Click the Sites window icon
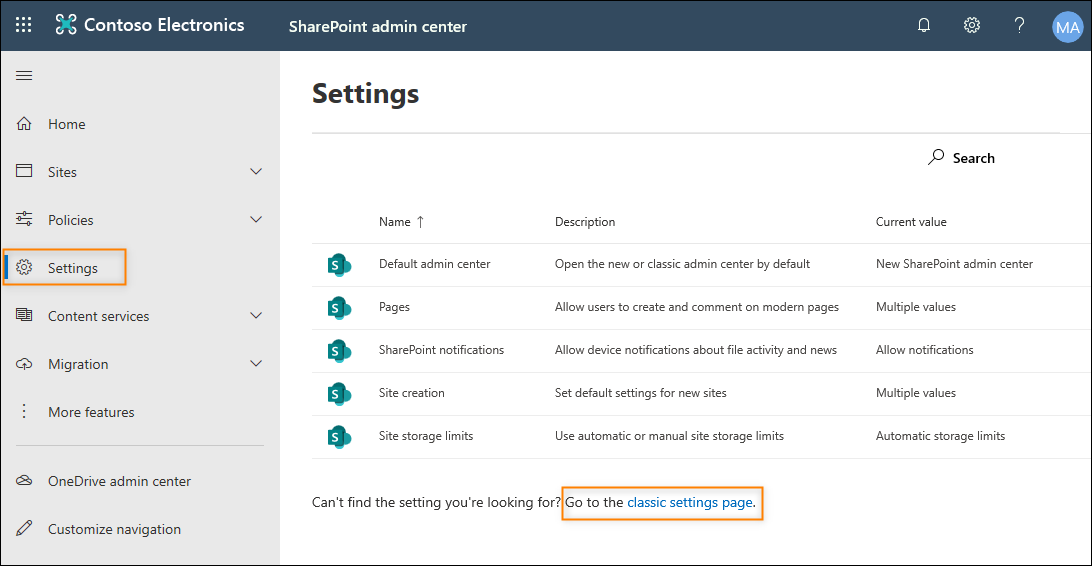Image resolution: width=1092 pixels, height=566 pixels. pyautogui.click(x=24, y=171)
